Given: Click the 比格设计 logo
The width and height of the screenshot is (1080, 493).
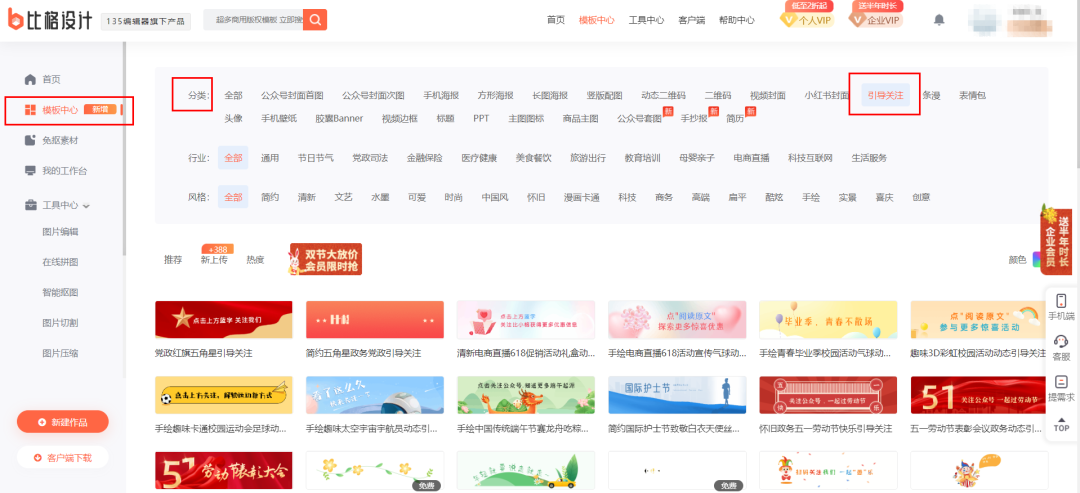Looking at the screenshot, I should (x=50, y=20).
